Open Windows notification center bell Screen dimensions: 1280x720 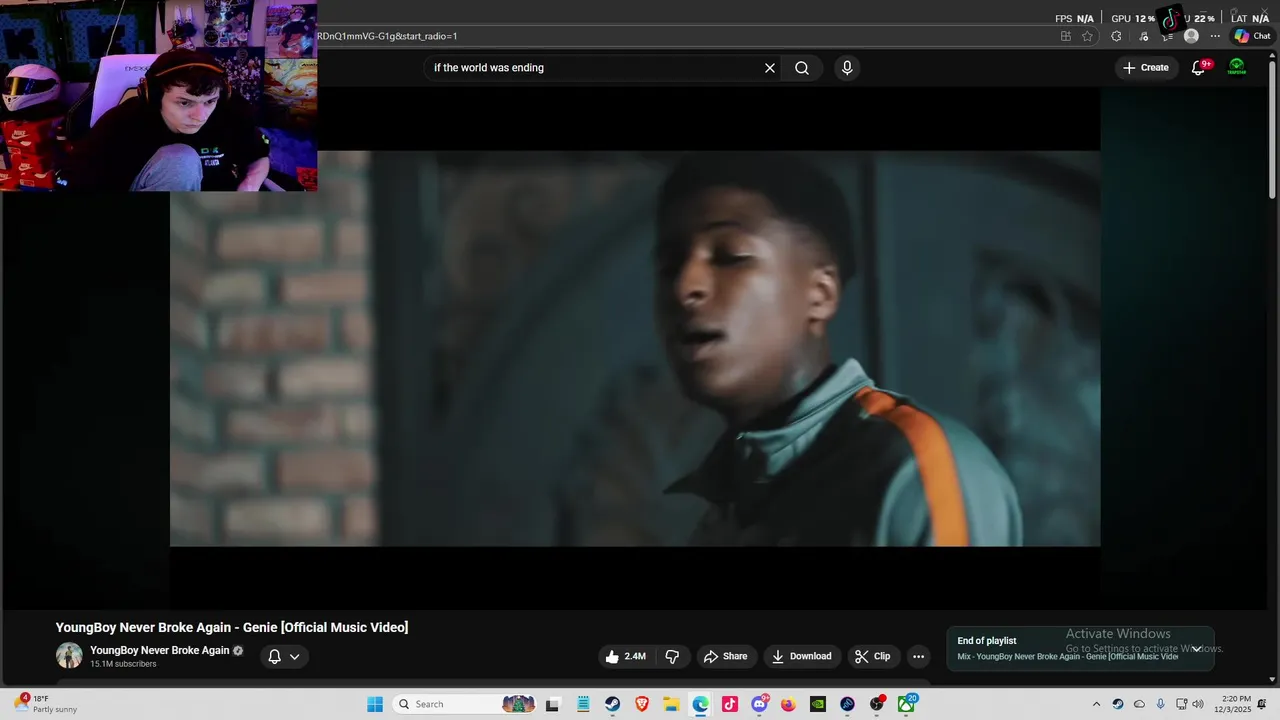[x=1262, y=704]
